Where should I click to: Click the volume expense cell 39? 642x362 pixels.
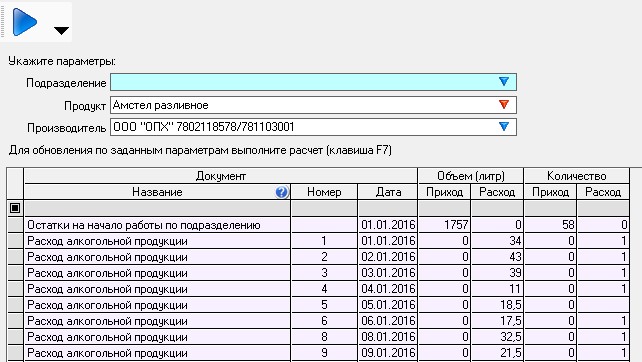pyautogui.click(x=497, y=273)
